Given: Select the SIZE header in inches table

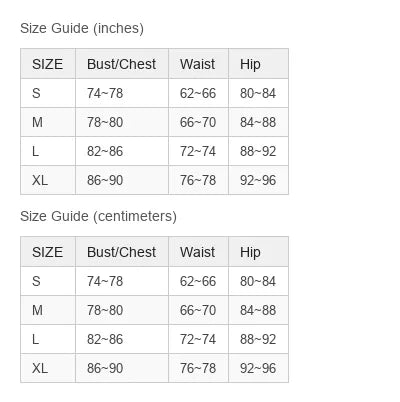Looking at the screenshot, I should tap(48, 64).
